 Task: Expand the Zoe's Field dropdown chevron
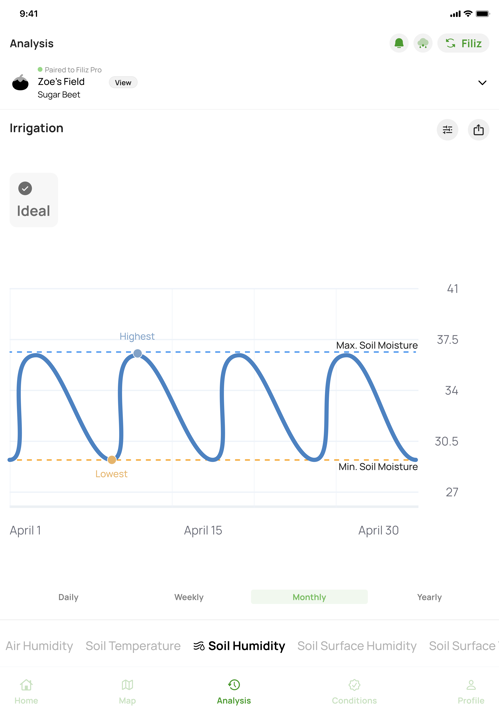coord(482,83)
